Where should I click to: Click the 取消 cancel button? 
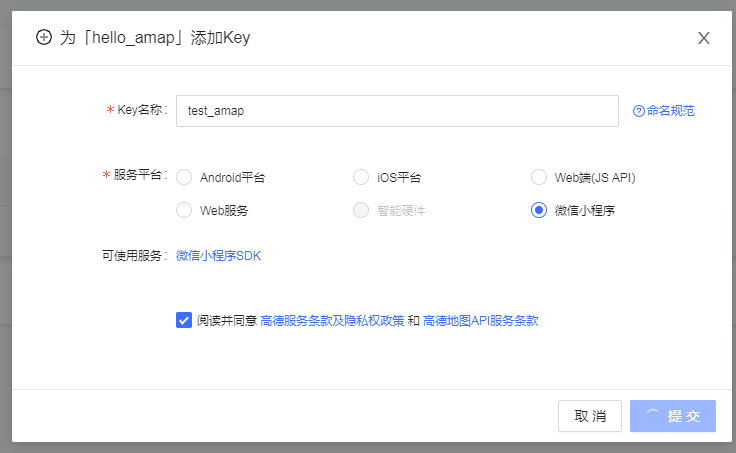[x=590, y=416]
